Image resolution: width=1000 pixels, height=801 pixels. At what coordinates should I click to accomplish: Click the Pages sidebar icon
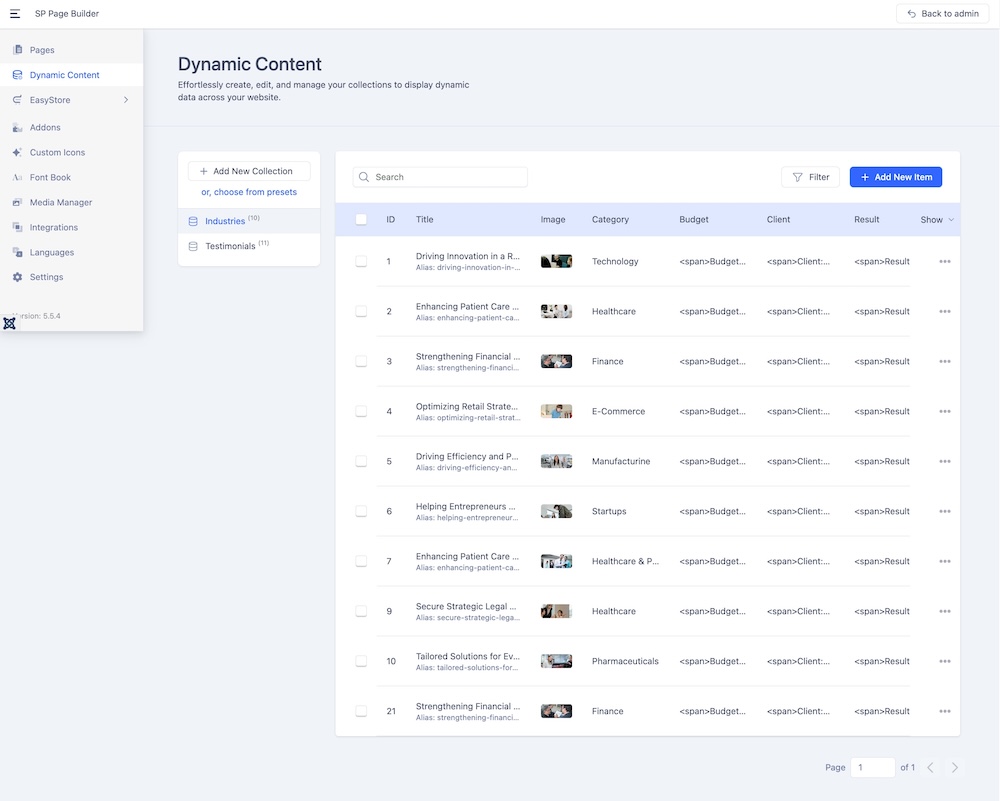tap(17, 50)
